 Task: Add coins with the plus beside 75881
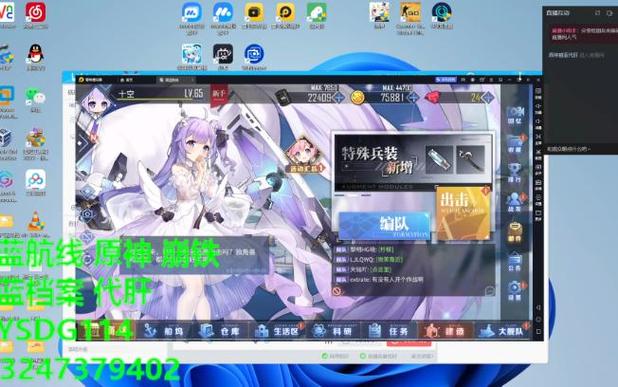[413, 97]
